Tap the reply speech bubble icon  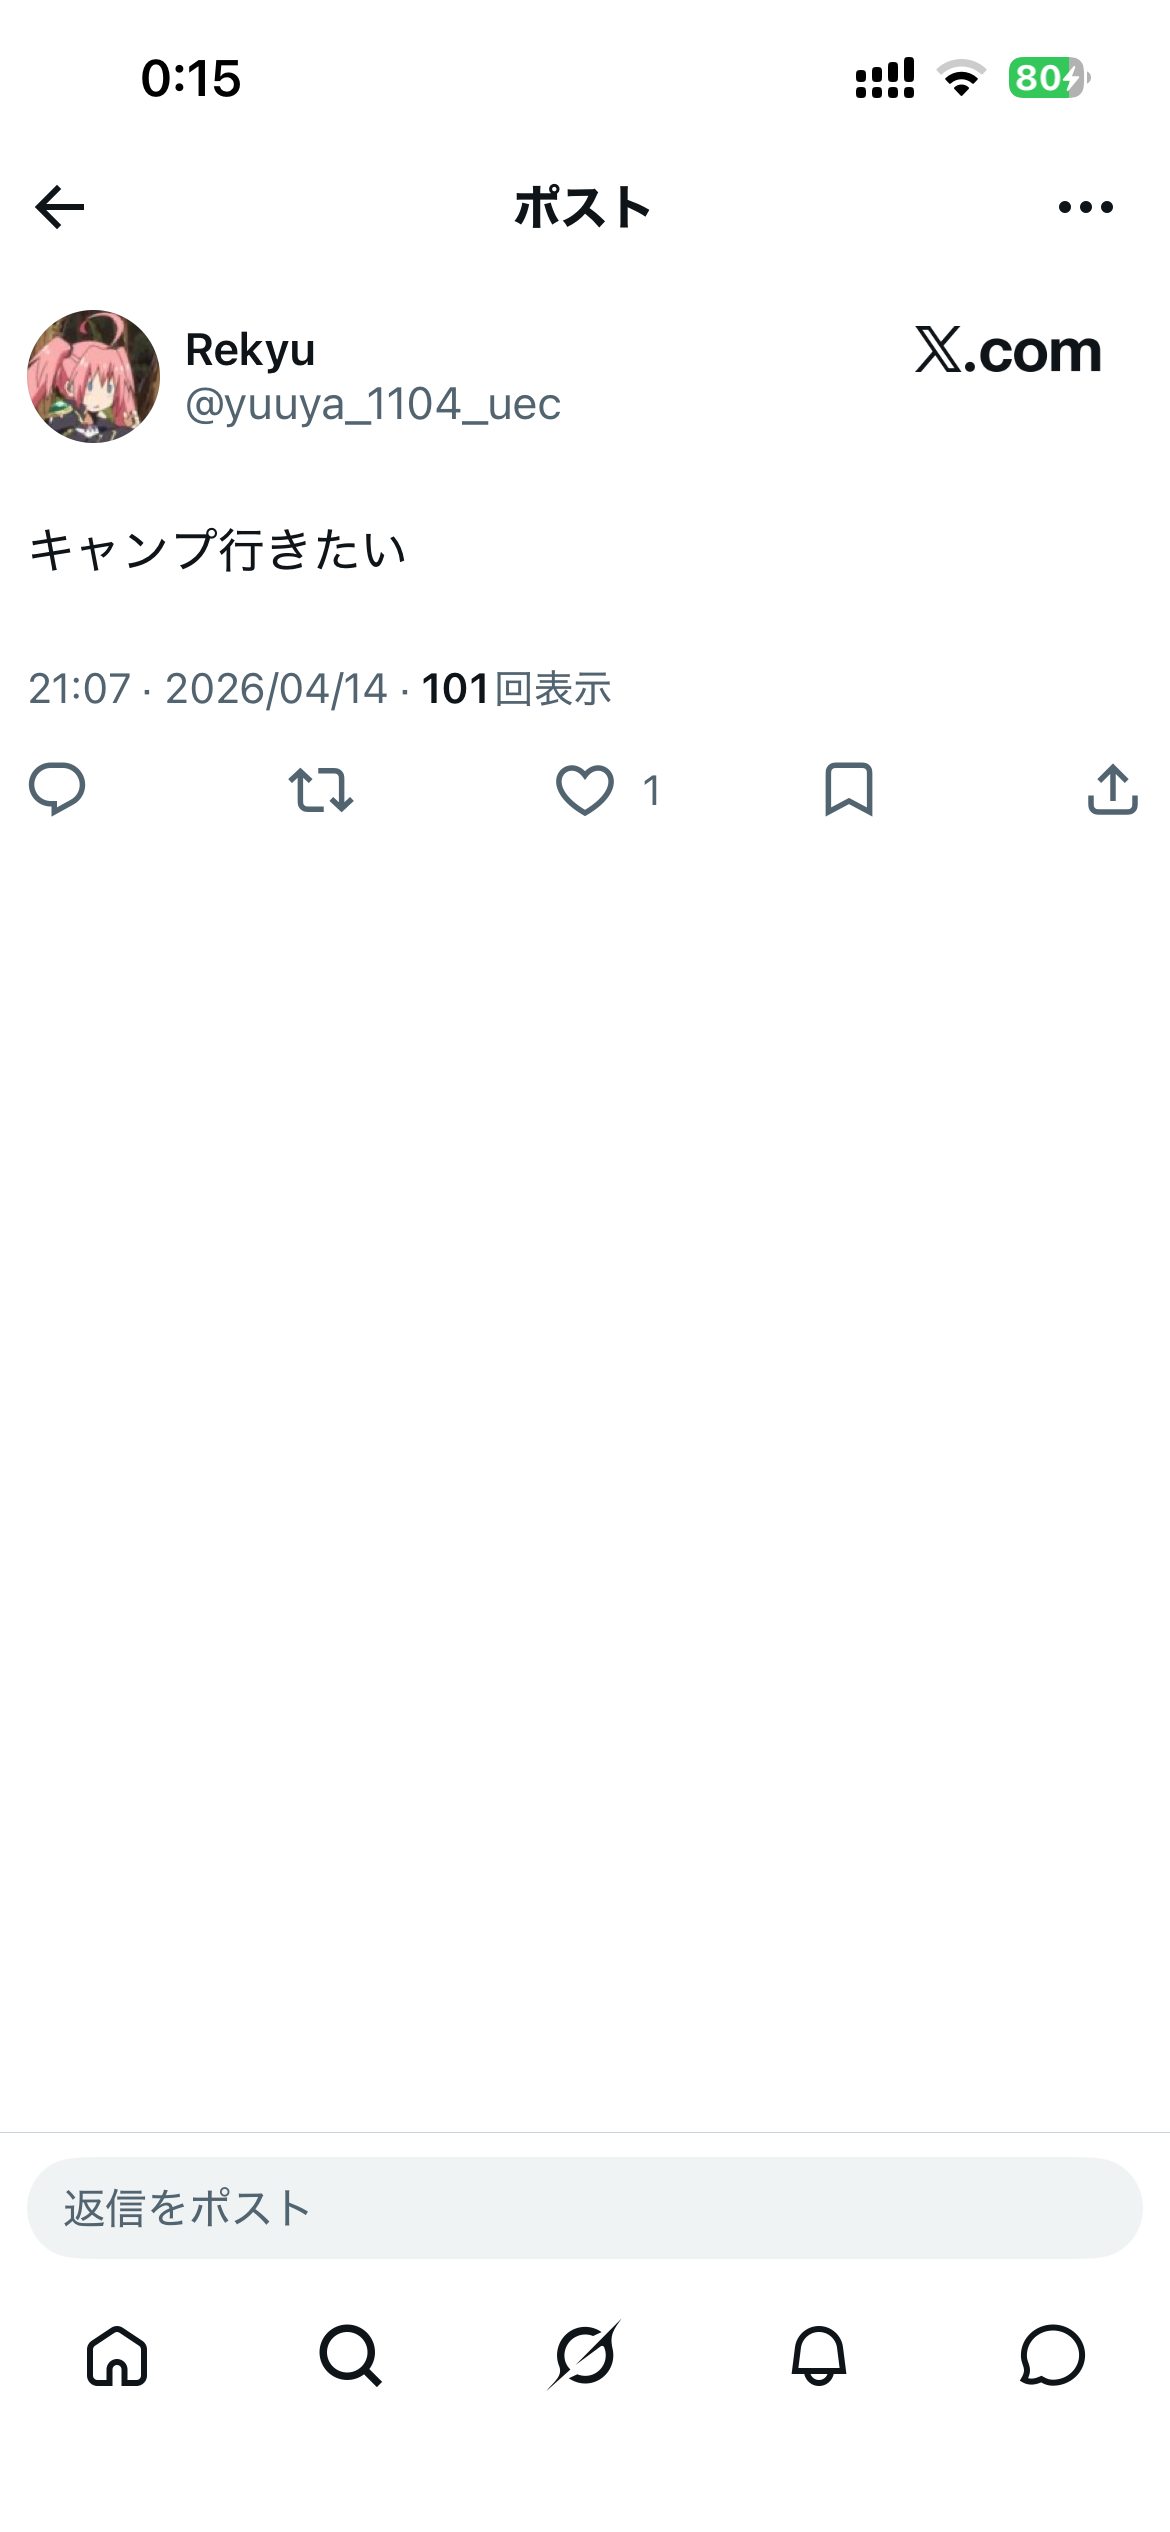(x=57, y=789)
